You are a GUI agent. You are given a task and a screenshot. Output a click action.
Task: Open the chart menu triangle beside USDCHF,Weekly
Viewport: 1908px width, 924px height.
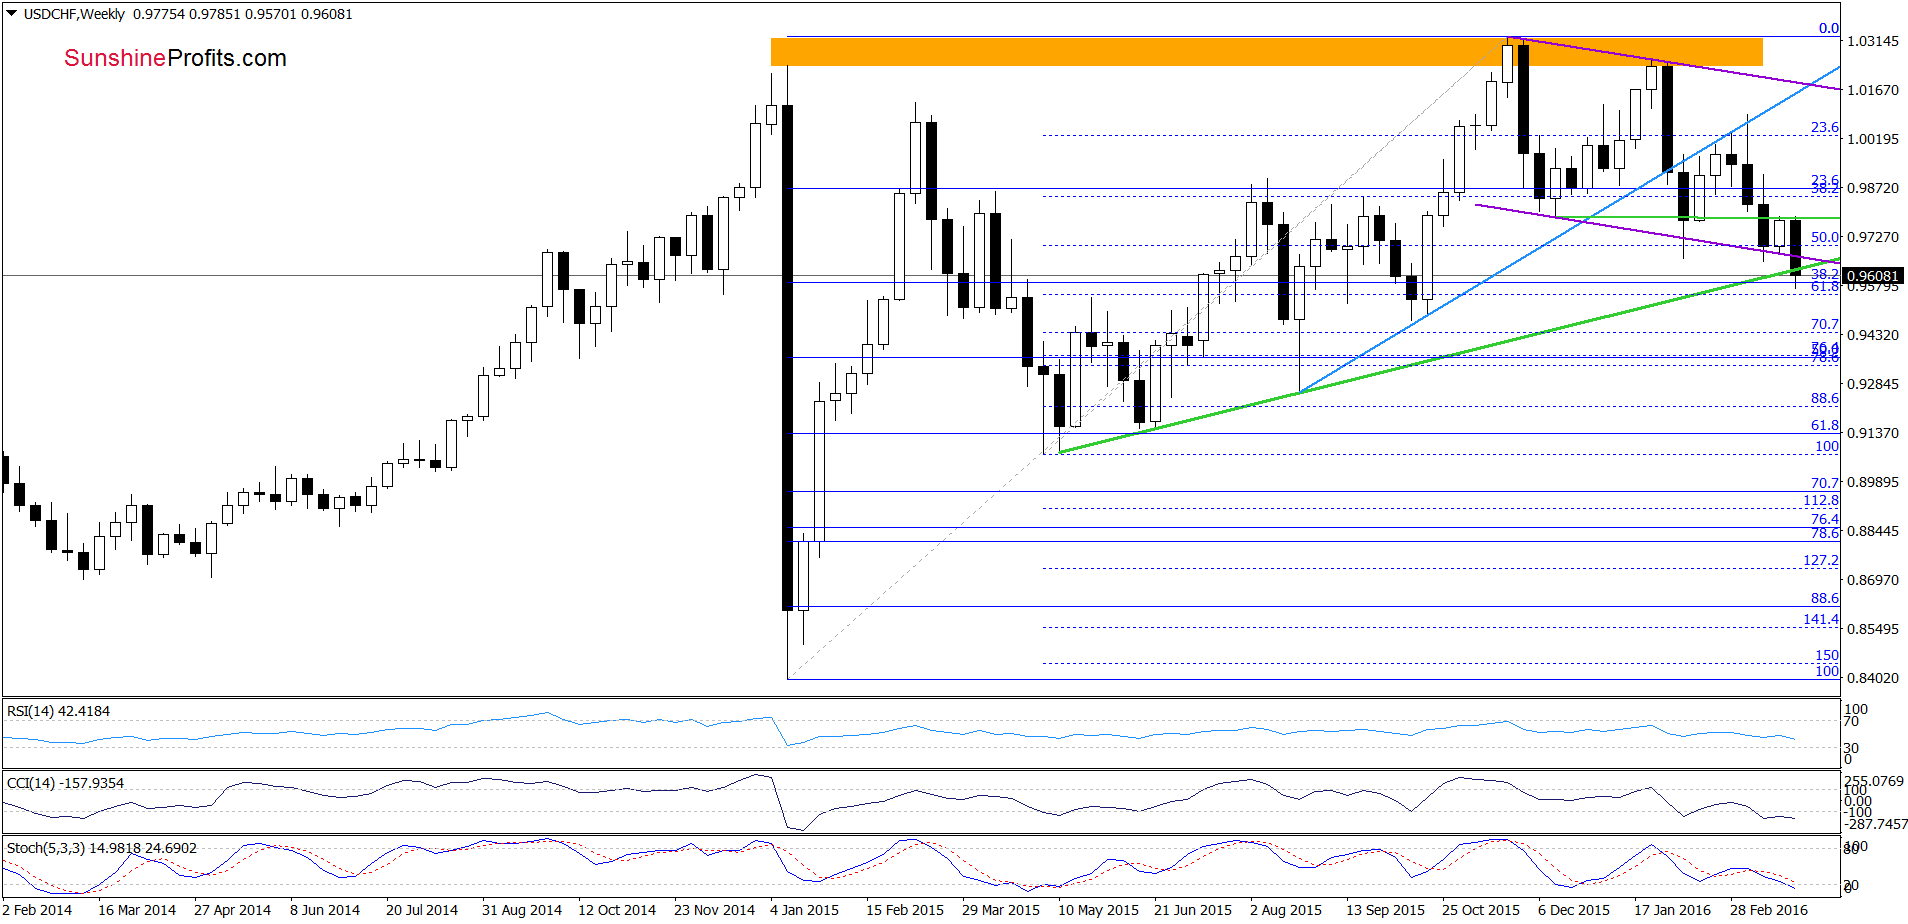(12, 14)
